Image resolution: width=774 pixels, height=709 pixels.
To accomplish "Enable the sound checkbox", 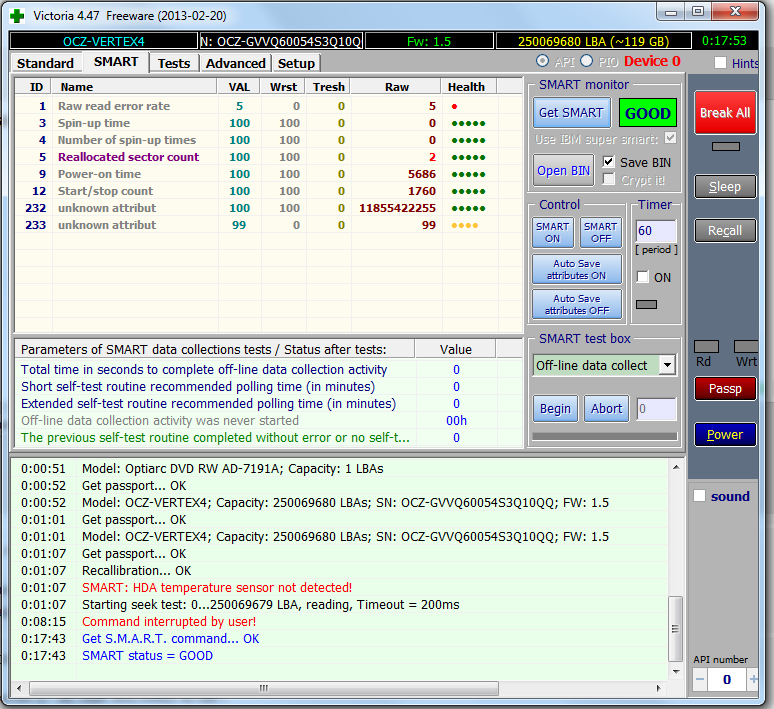I will click(x=699, y=496).
